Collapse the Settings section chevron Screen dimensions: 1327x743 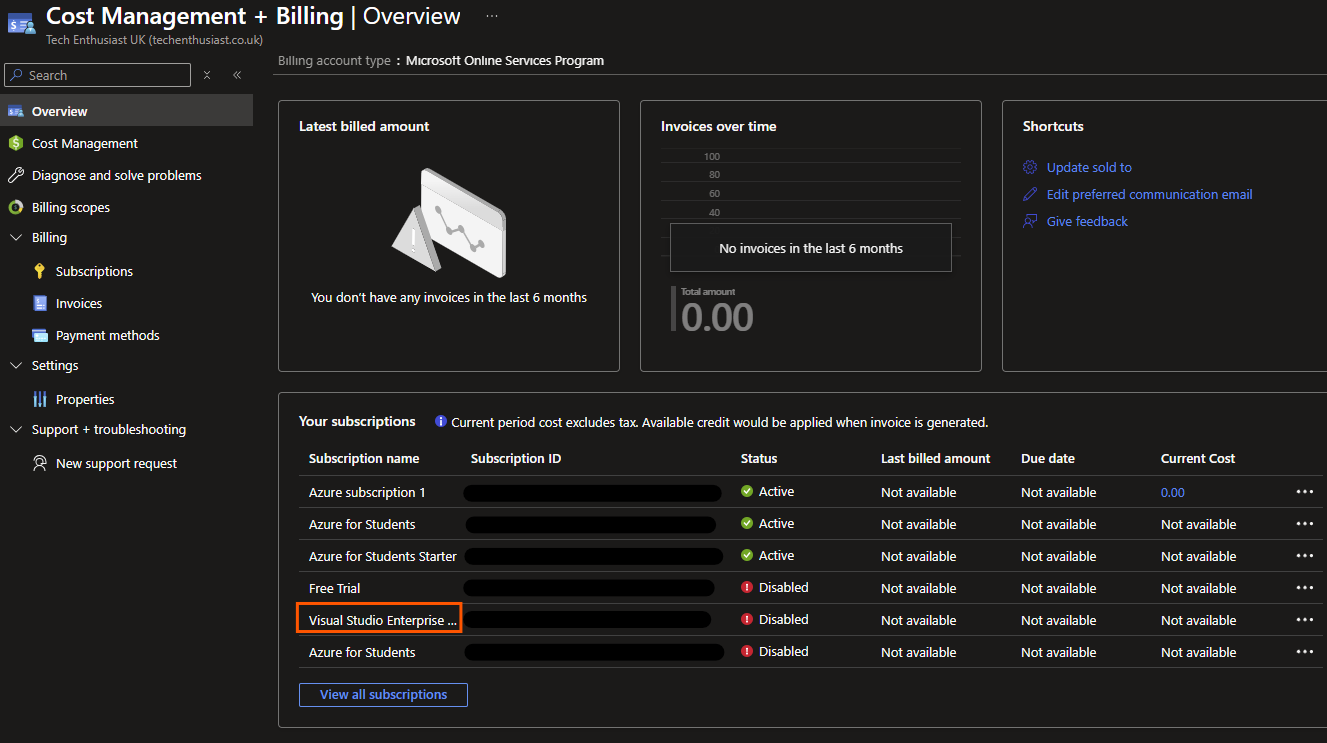(15, 365)
